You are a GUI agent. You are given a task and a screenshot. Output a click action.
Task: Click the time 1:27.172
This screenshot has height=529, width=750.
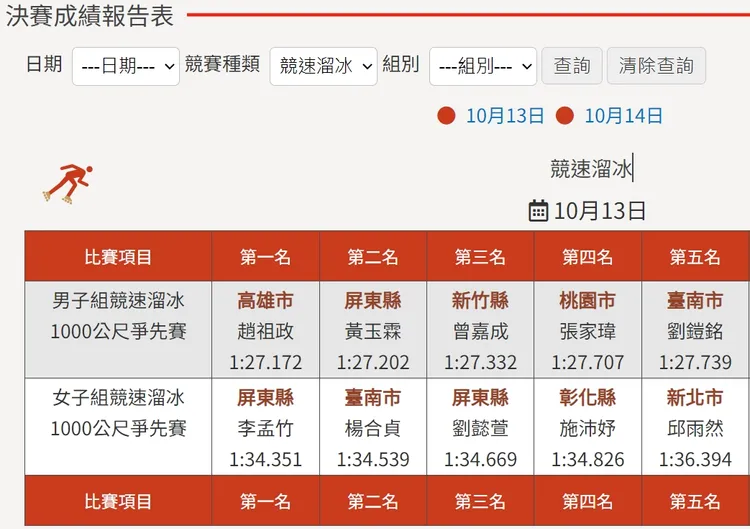[265, 362]
